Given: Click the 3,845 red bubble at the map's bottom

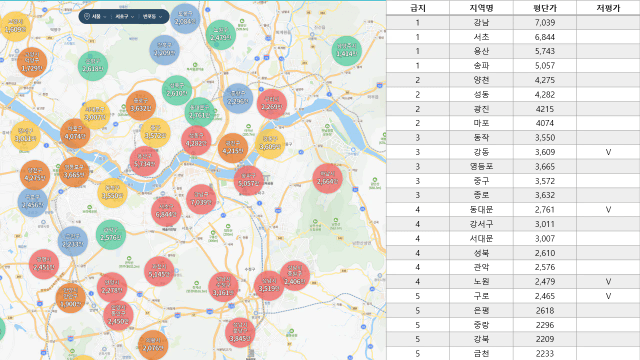Looking at the screenshot, I should pos(240,333).
